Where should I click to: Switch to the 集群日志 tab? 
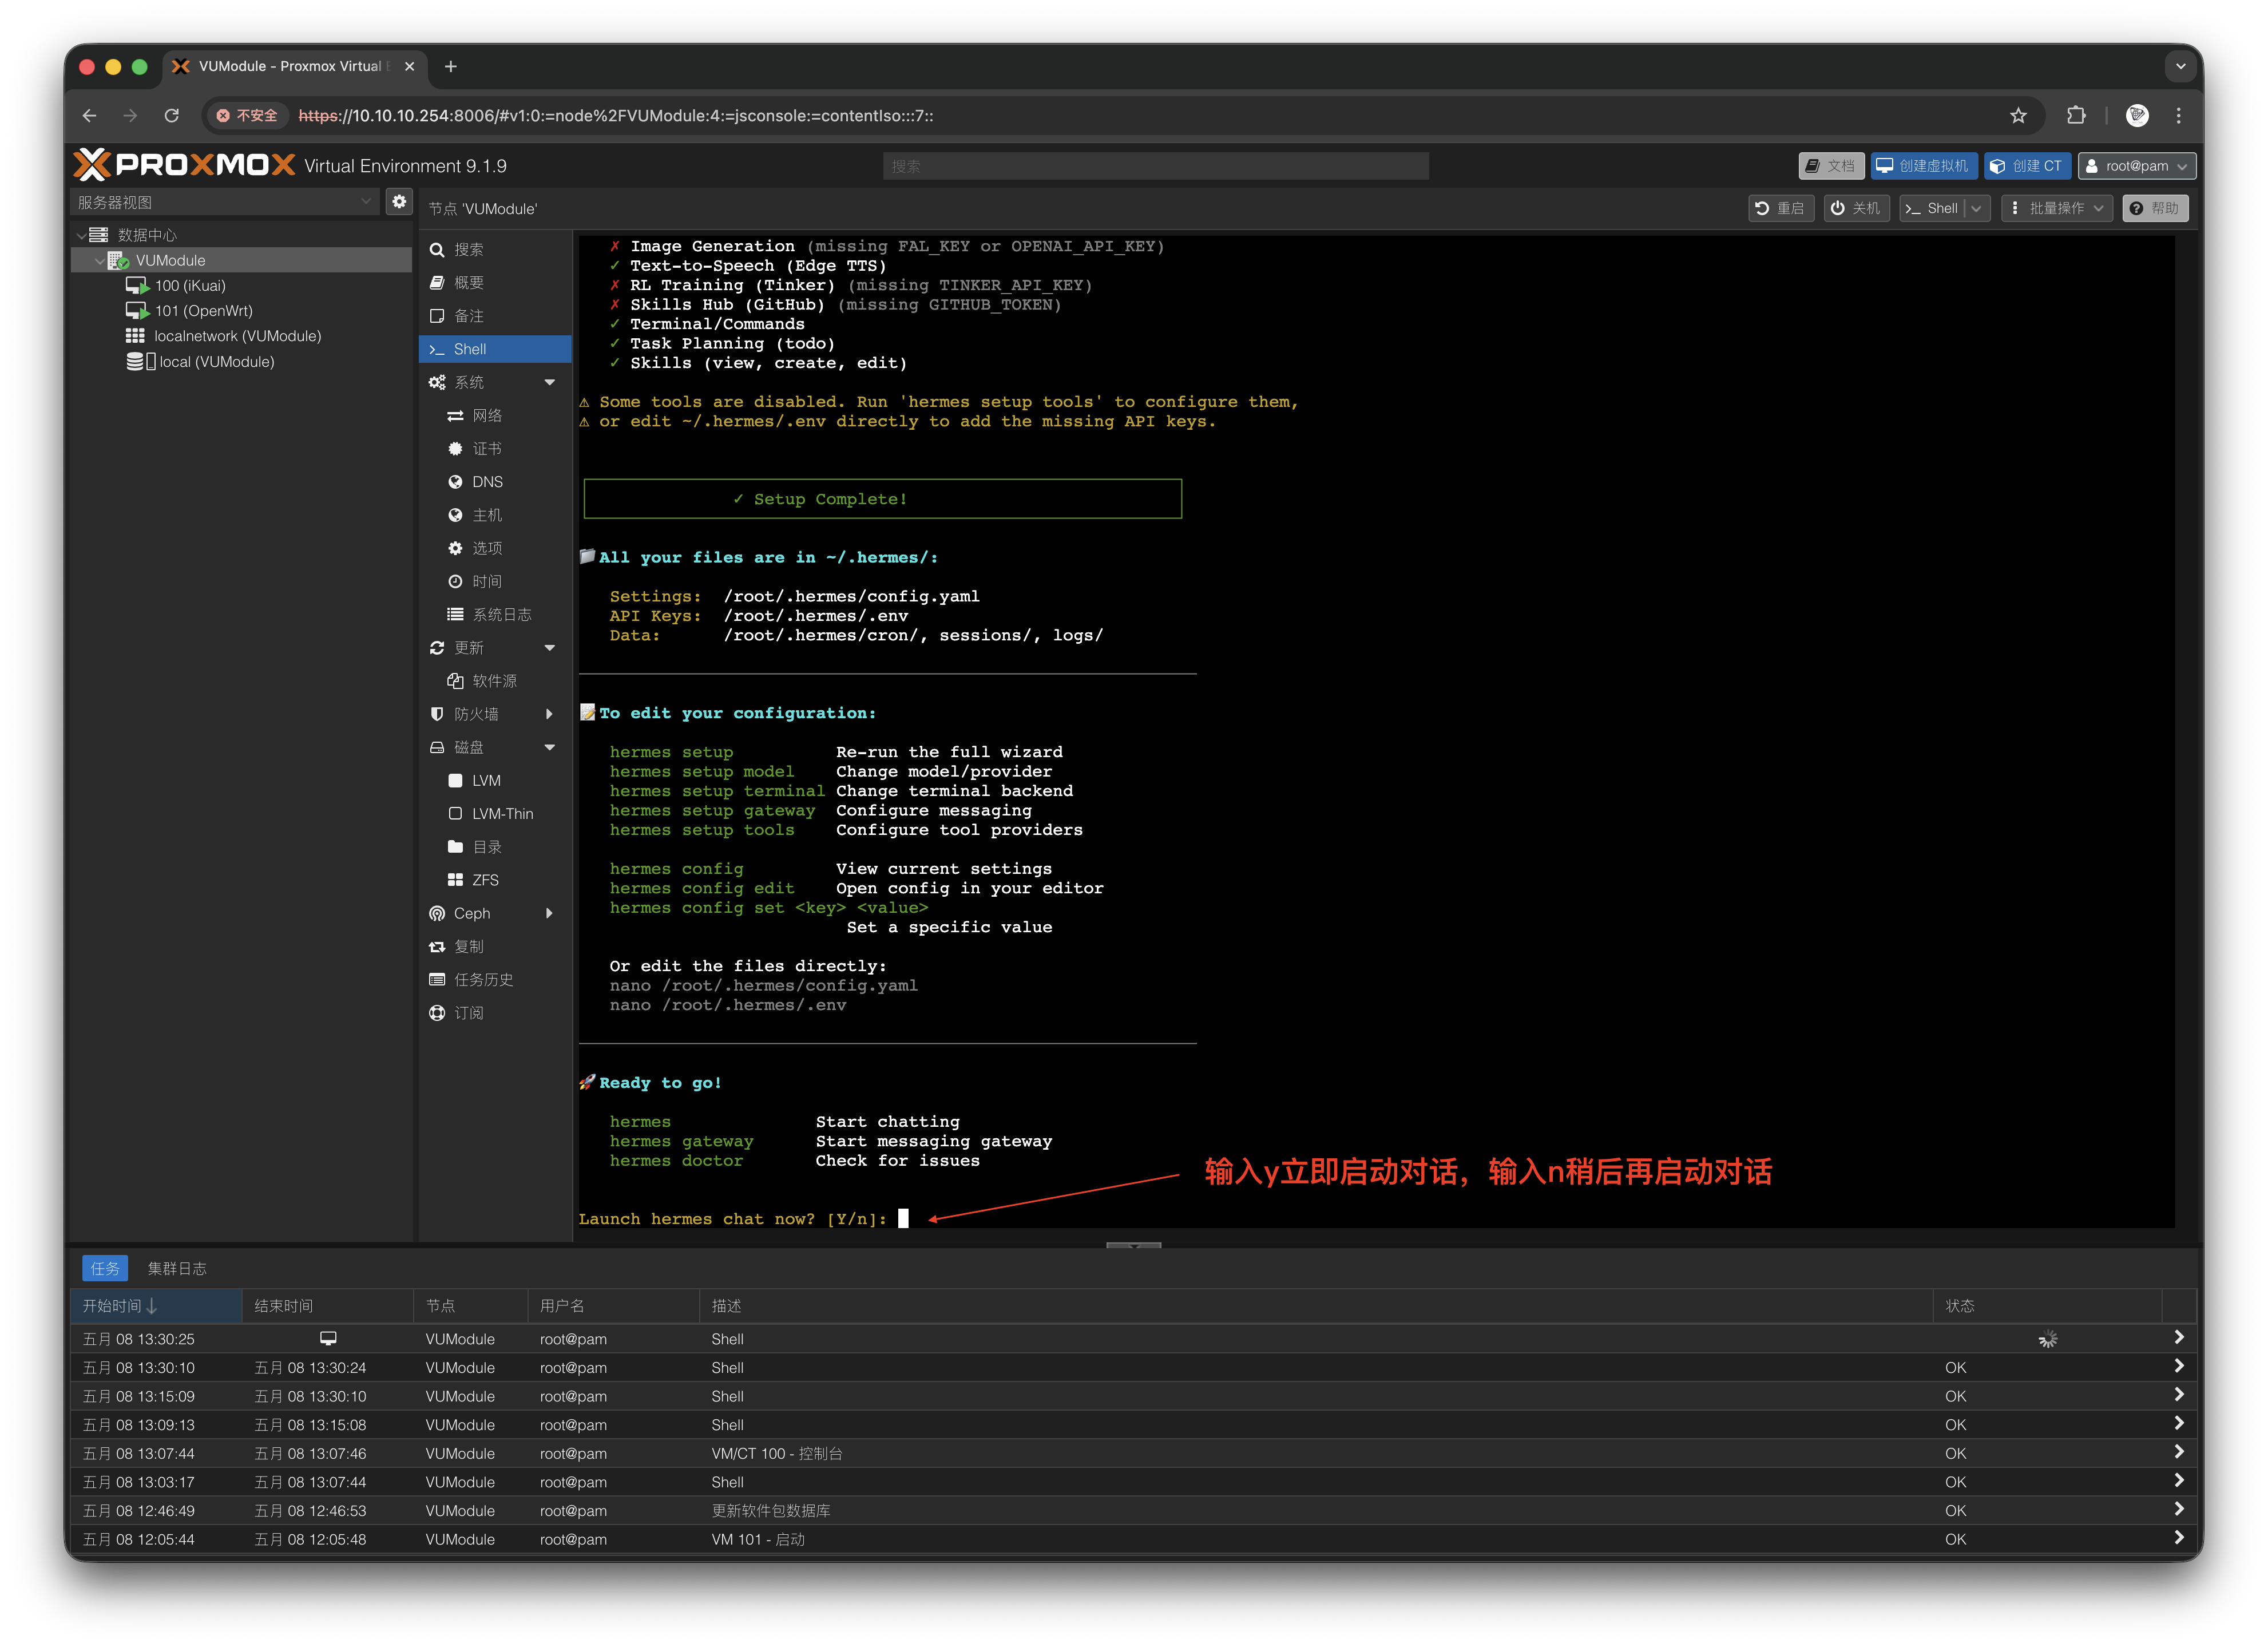[x=176, y=1268]
